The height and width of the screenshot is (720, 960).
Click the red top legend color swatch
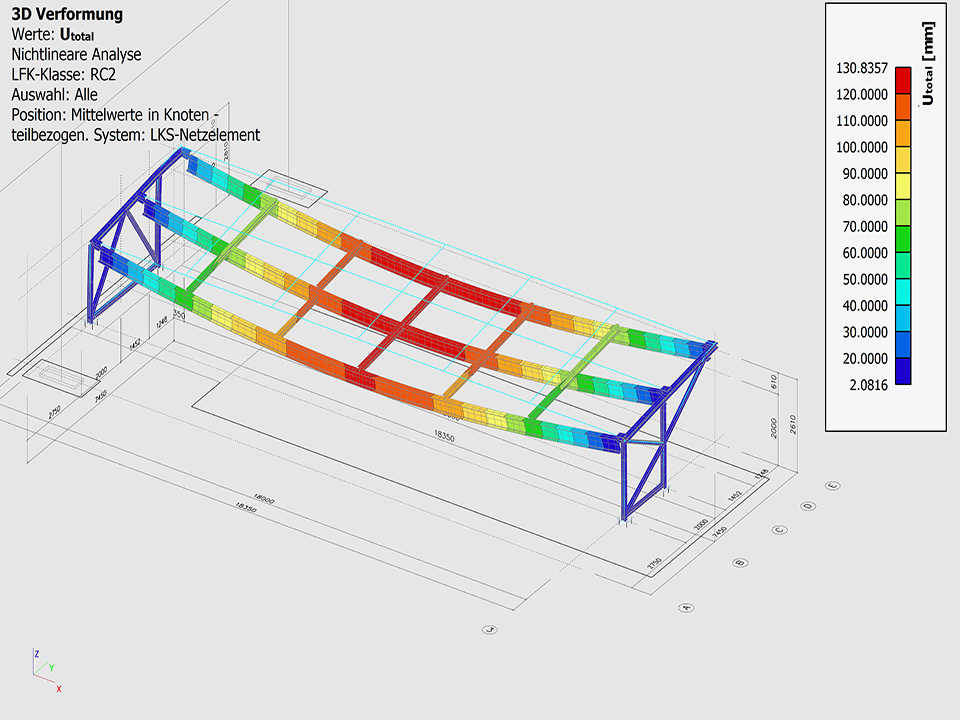(903, 80)
